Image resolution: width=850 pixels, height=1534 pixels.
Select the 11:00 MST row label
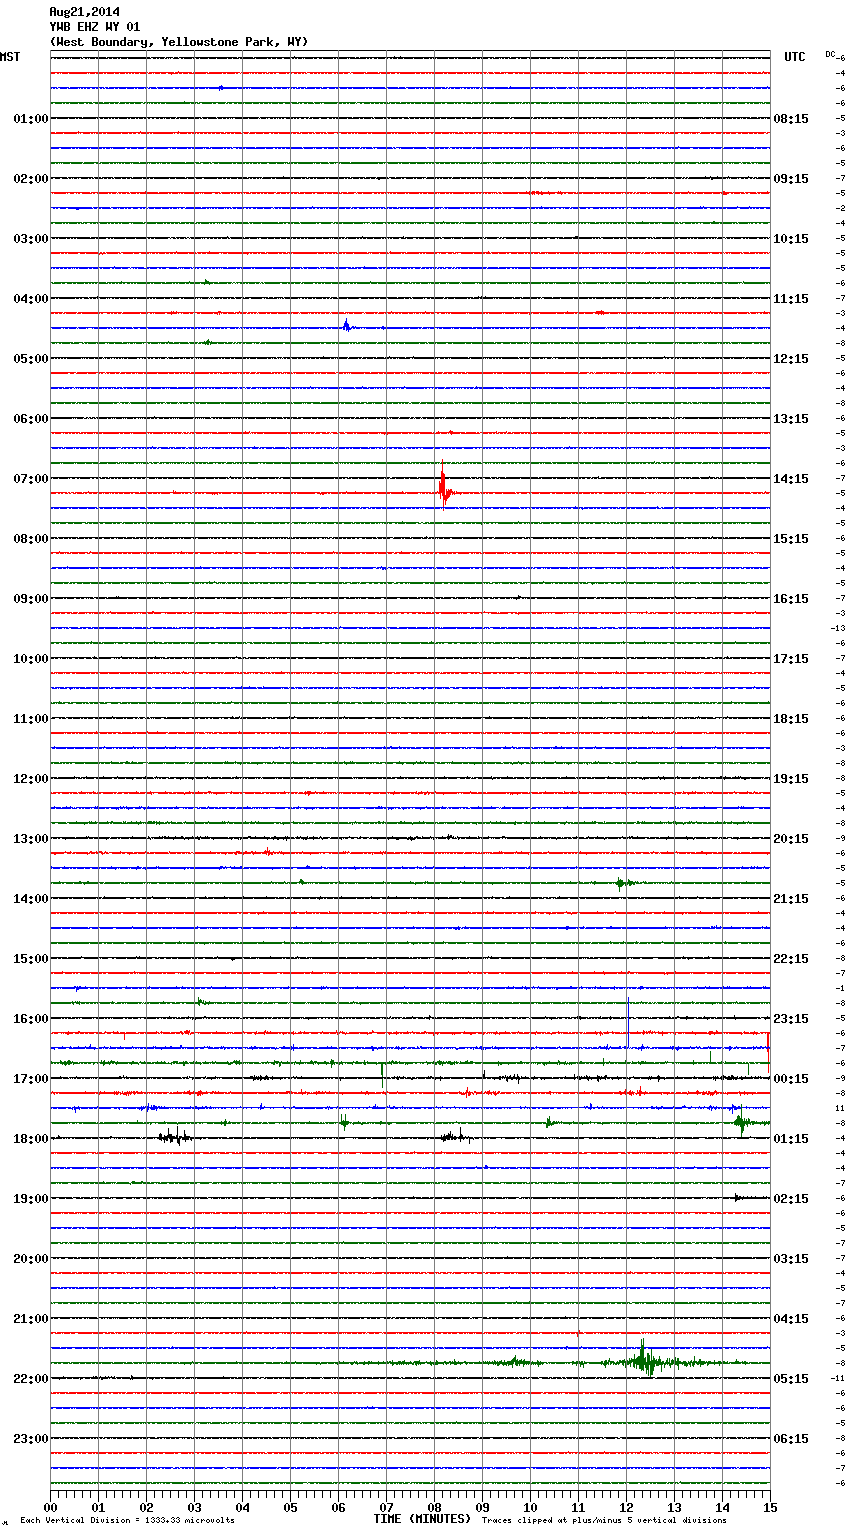click(30, 719)
